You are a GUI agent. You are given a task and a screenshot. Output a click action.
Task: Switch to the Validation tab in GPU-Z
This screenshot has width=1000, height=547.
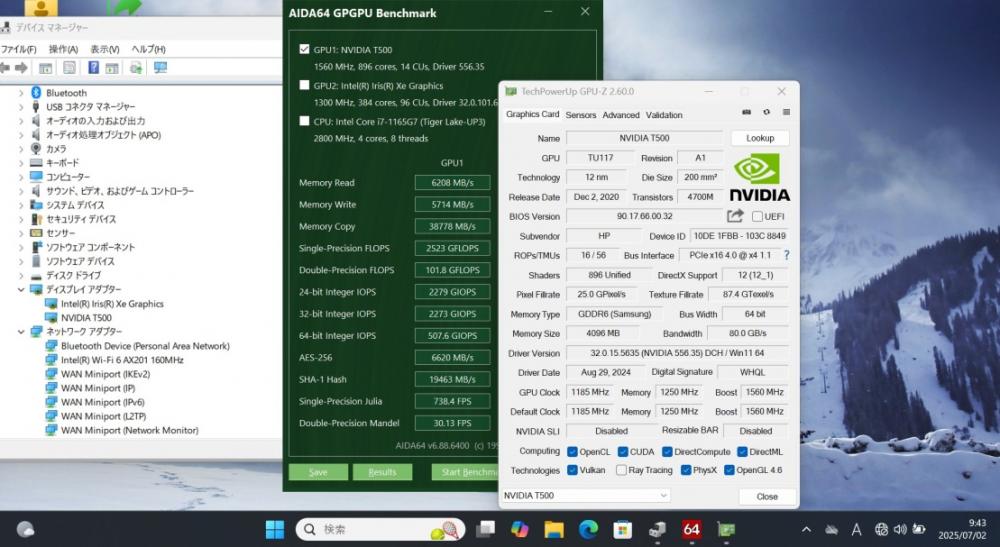664,115
